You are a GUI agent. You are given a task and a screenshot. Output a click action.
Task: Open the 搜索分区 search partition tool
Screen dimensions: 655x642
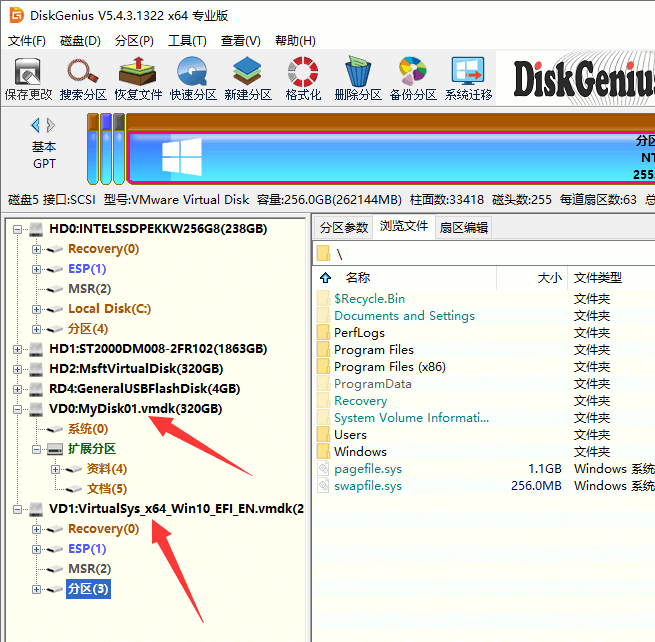tap(83, 79)
